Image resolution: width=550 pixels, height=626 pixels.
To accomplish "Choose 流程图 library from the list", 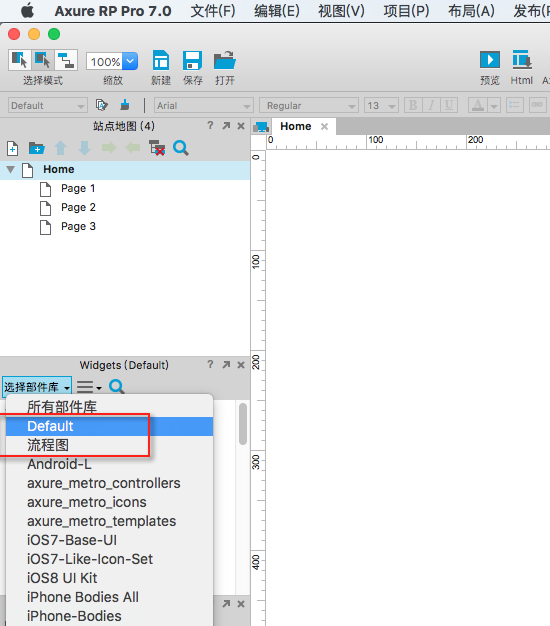I will pos(109,445).
